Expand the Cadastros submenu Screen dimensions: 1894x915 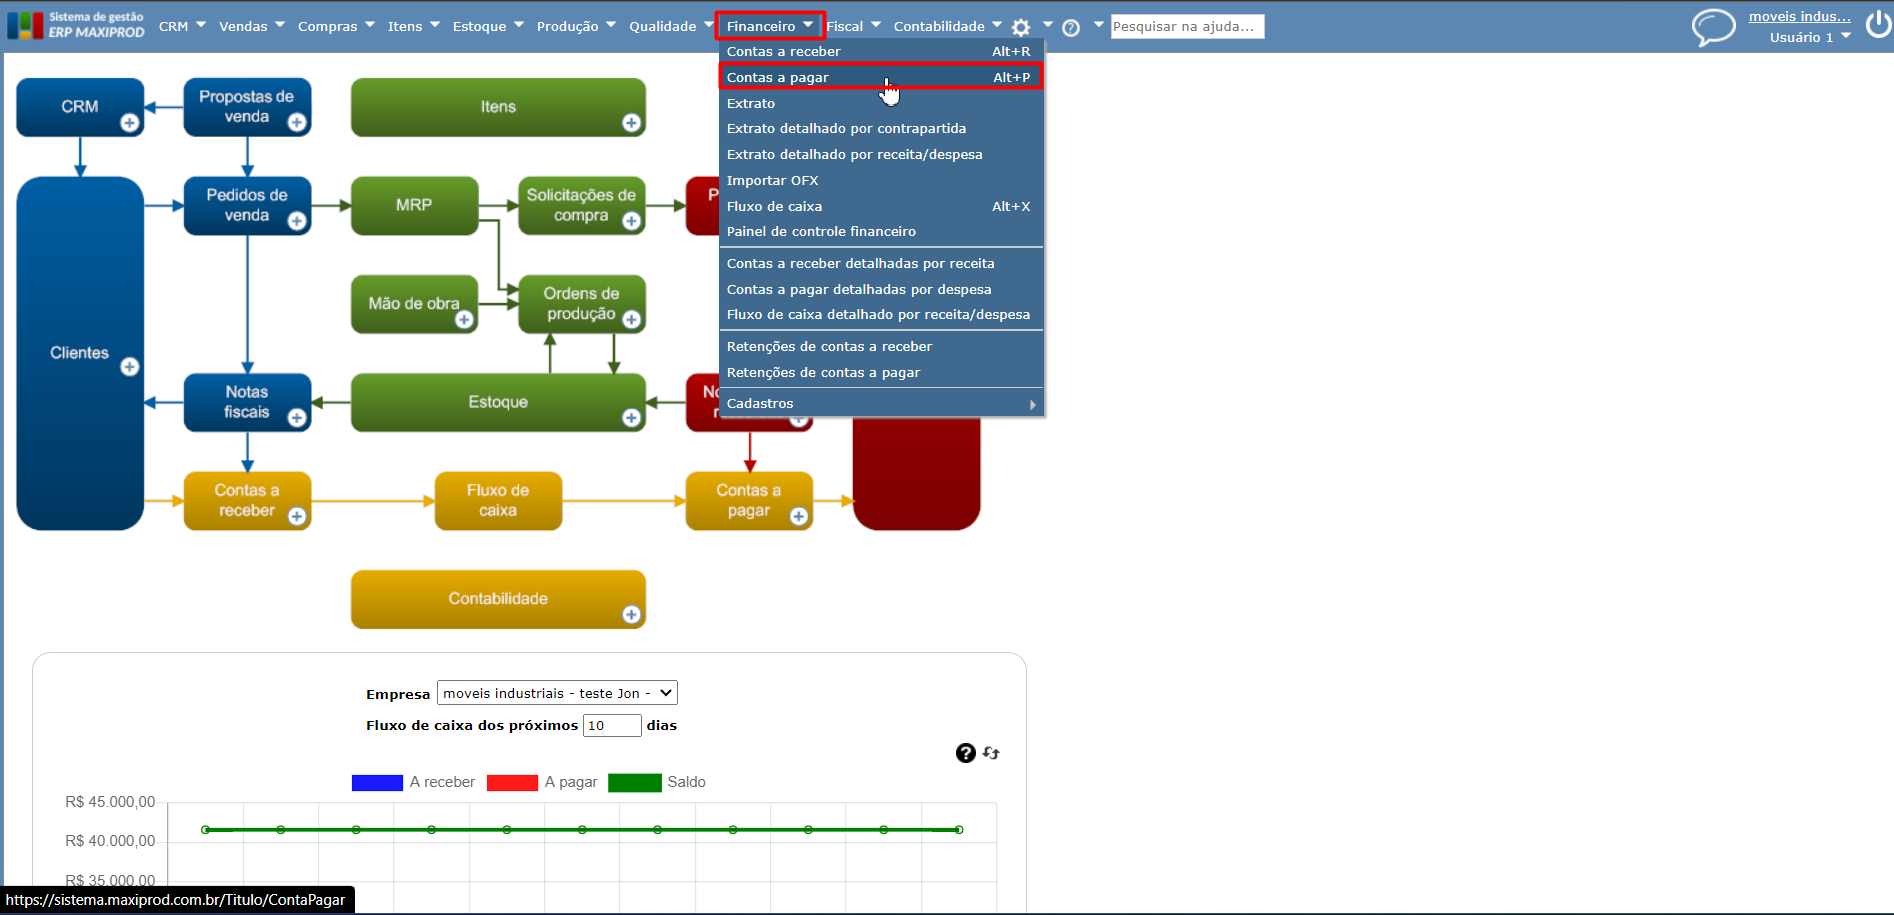pyautogui.click(x=881, y=404)
